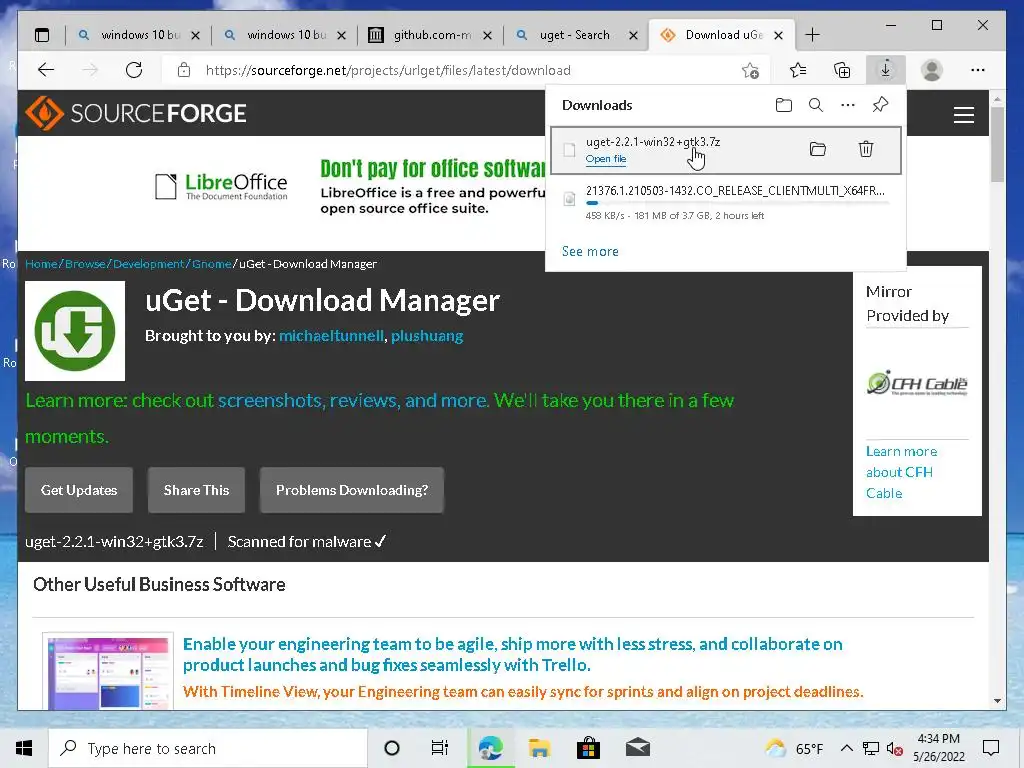Screen dimensions: 1024x768
Task: Click 'Browse' breadcrumb link
Action: tap(85, 264)
